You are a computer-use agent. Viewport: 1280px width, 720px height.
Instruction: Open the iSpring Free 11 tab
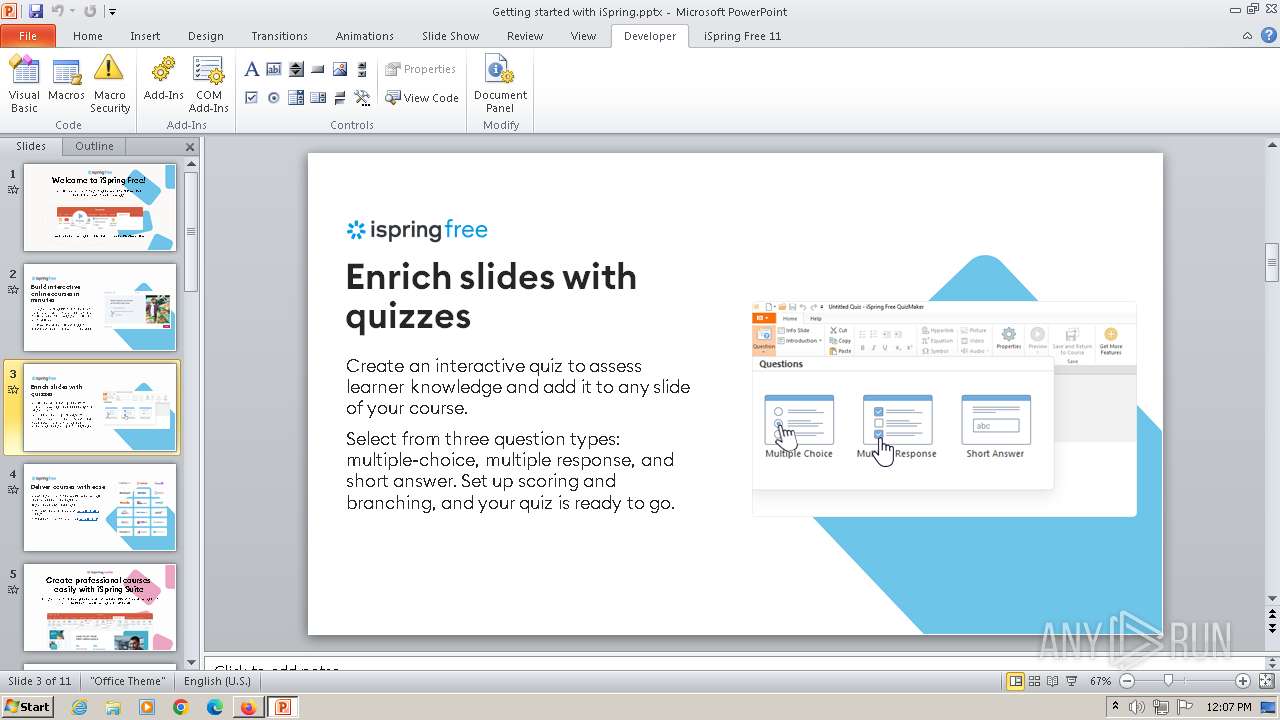click(742, 35)
